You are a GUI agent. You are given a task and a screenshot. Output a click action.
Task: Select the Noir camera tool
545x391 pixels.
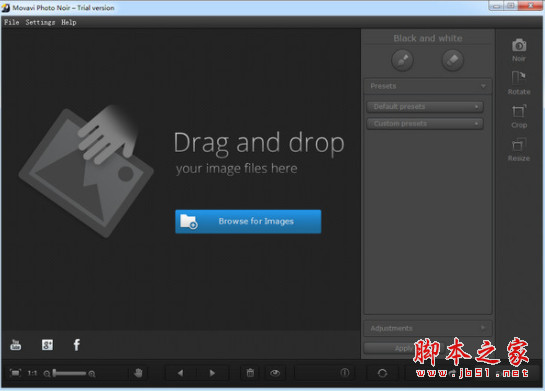(519, 50)
